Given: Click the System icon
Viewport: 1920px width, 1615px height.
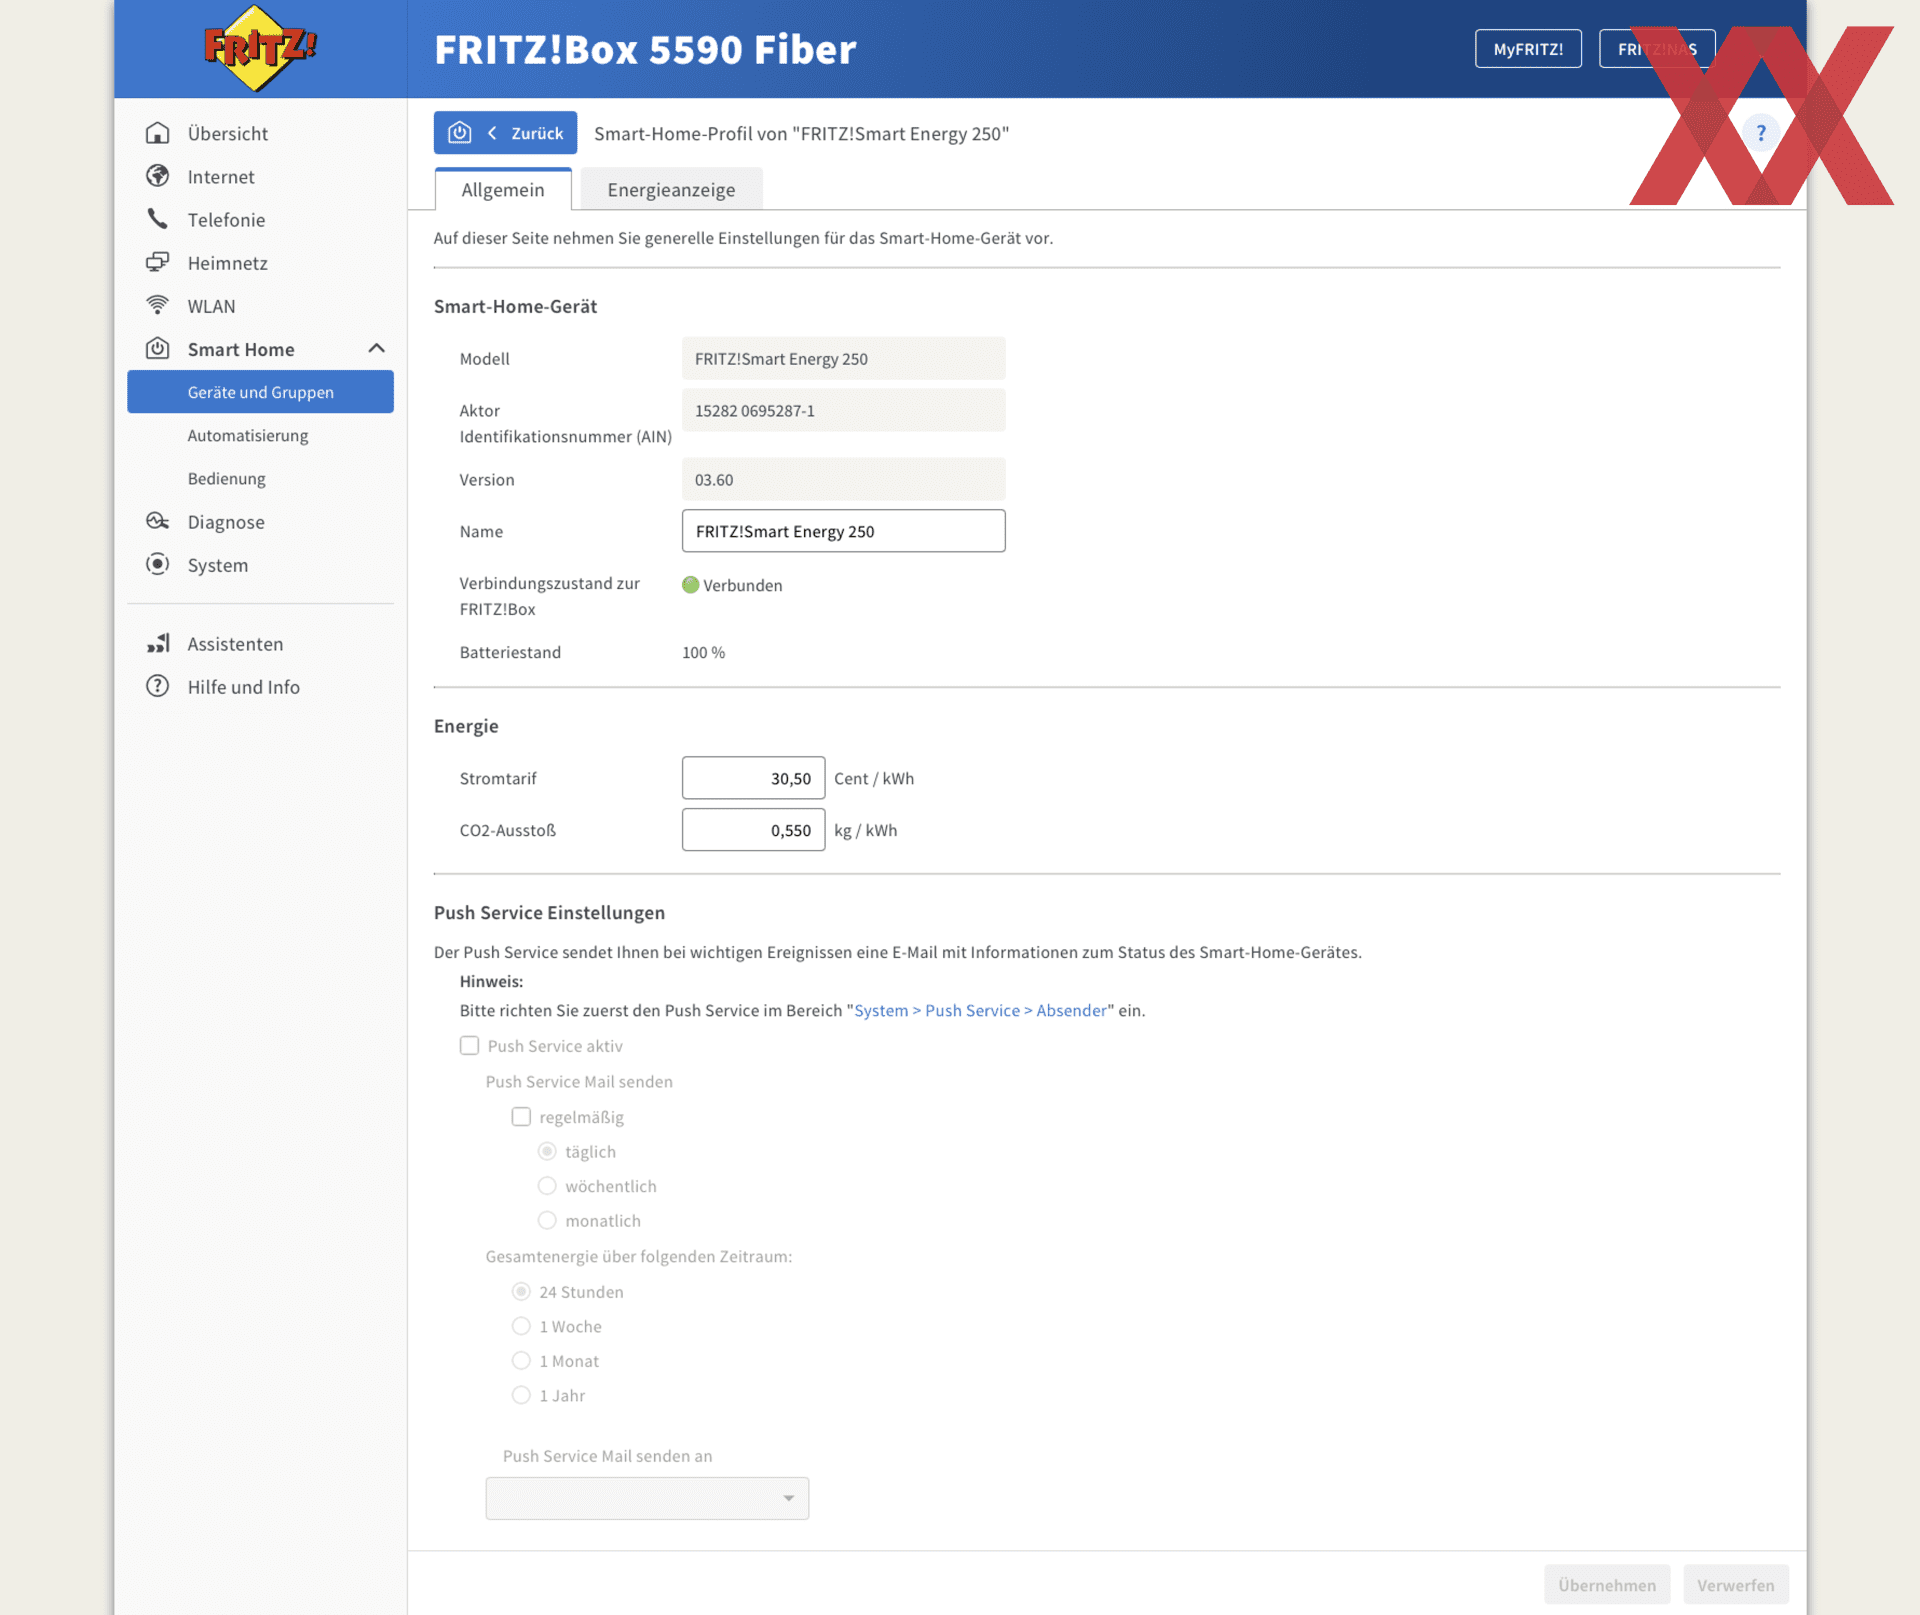Looking at the screenshot, I should click(x=157, y=564).
